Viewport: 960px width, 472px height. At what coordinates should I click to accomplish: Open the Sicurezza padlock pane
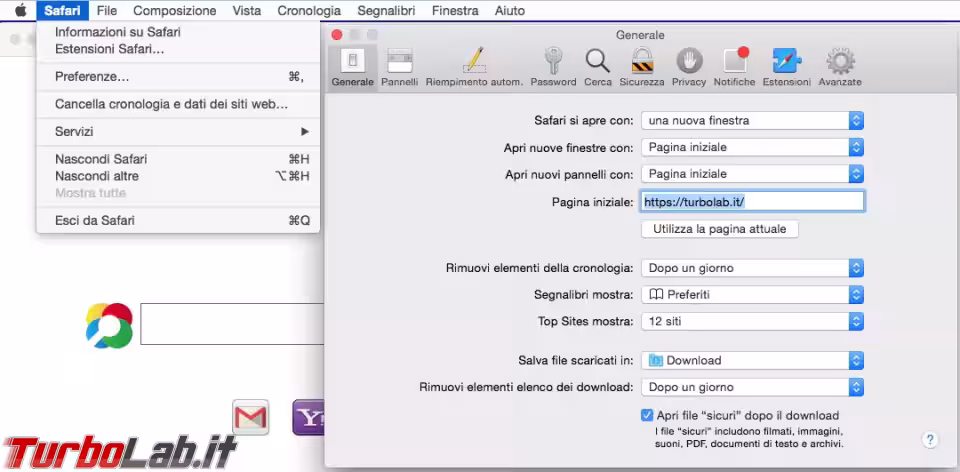pos(641,66)
